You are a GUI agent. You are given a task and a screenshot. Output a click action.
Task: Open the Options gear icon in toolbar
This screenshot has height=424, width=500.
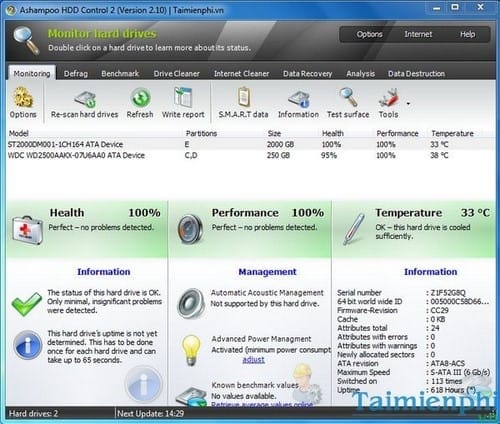(23, 97)
